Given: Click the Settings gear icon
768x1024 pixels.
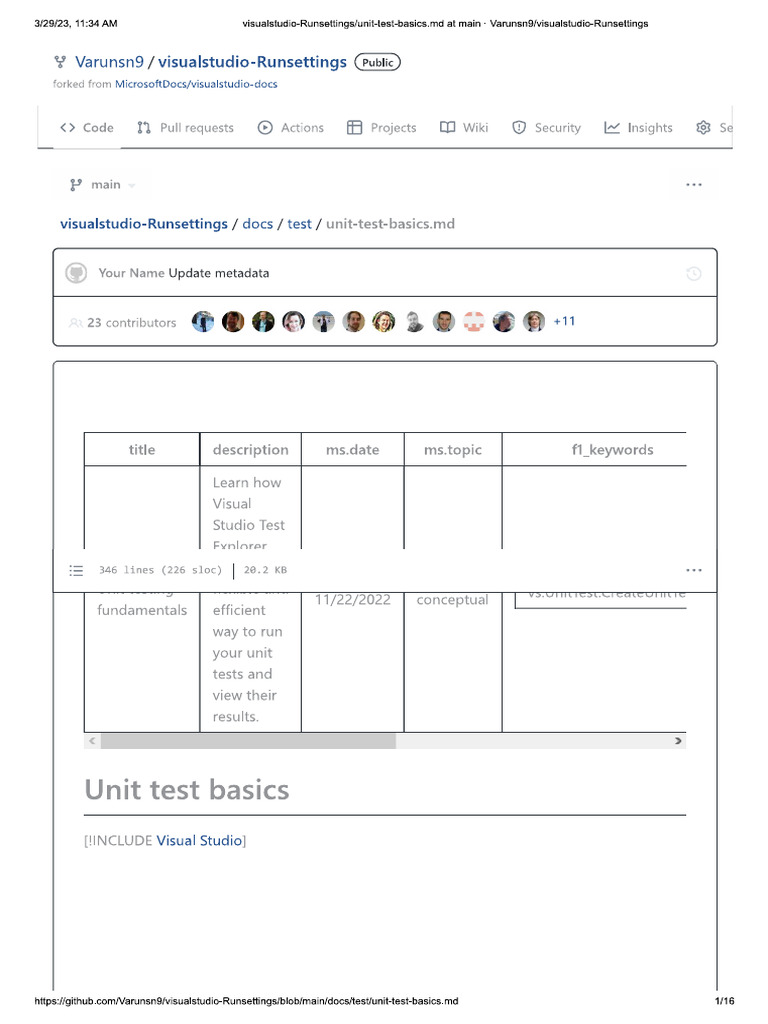Looking at the screenshot, I should pyautogui.click(x=704, y=128).
